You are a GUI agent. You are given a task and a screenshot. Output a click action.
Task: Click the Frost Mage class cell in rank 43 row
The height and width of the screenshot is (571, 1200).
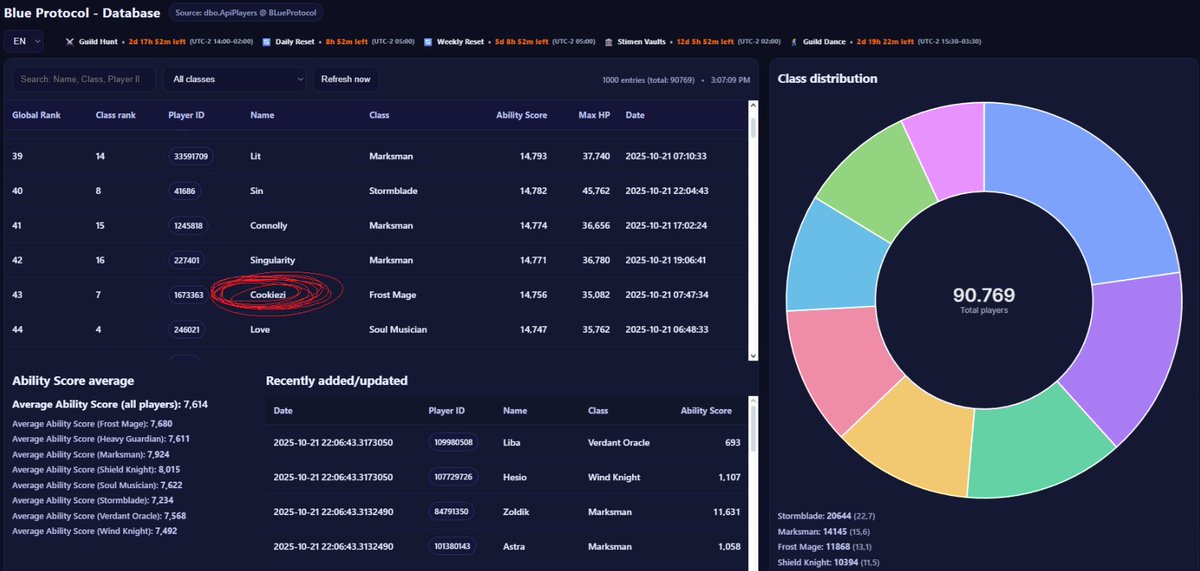pyautogui.click(x=392, y=295)
